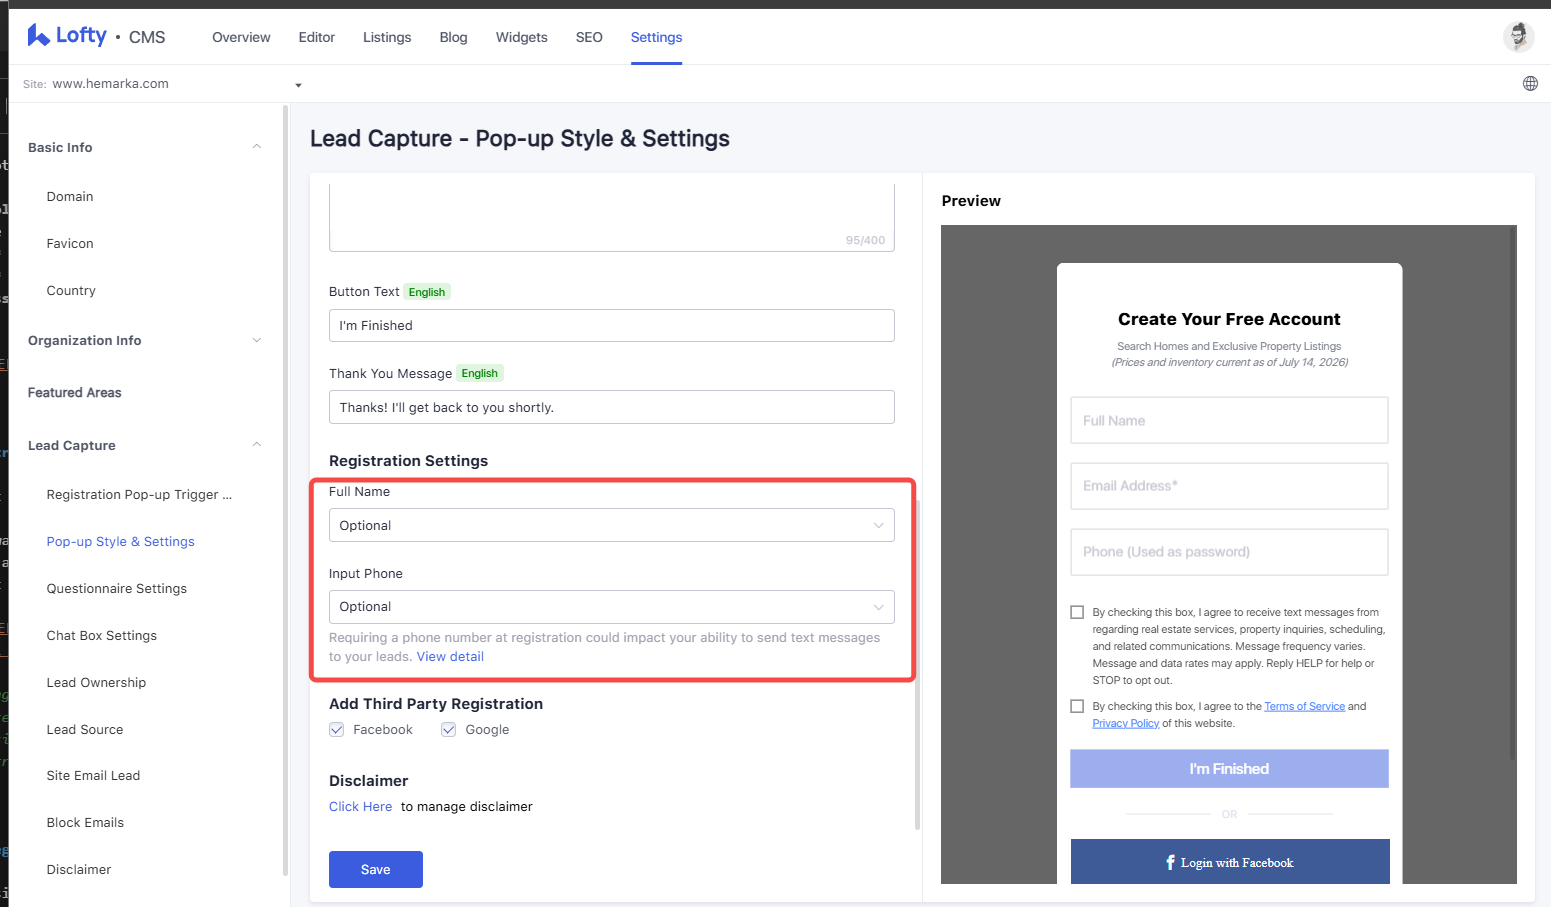Open Site Email Lead in sidebar
The image size is (1551, 907).
93,776
